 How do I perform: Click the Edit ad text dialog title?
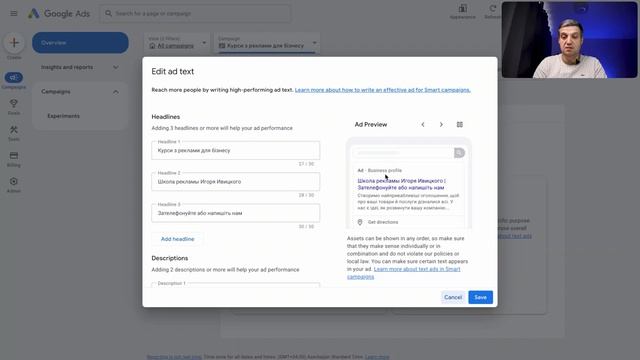173,71
